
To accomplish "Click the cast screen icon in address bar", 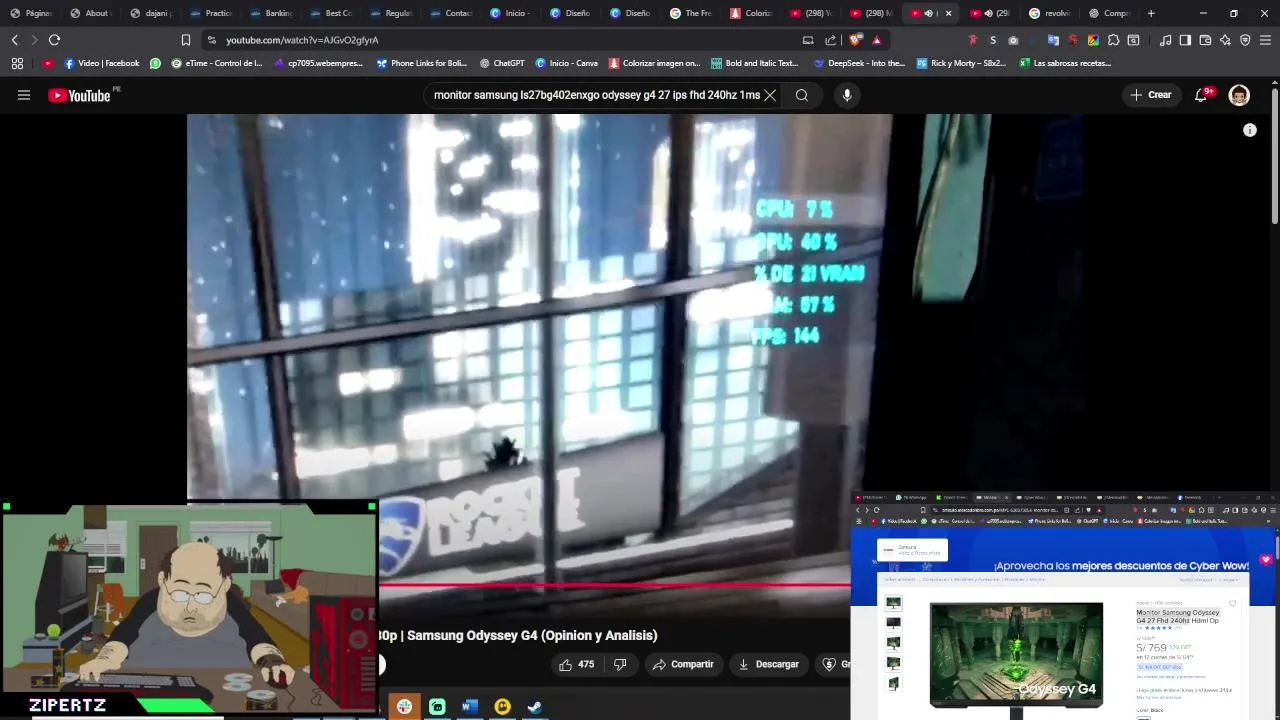I will (808, 40).
